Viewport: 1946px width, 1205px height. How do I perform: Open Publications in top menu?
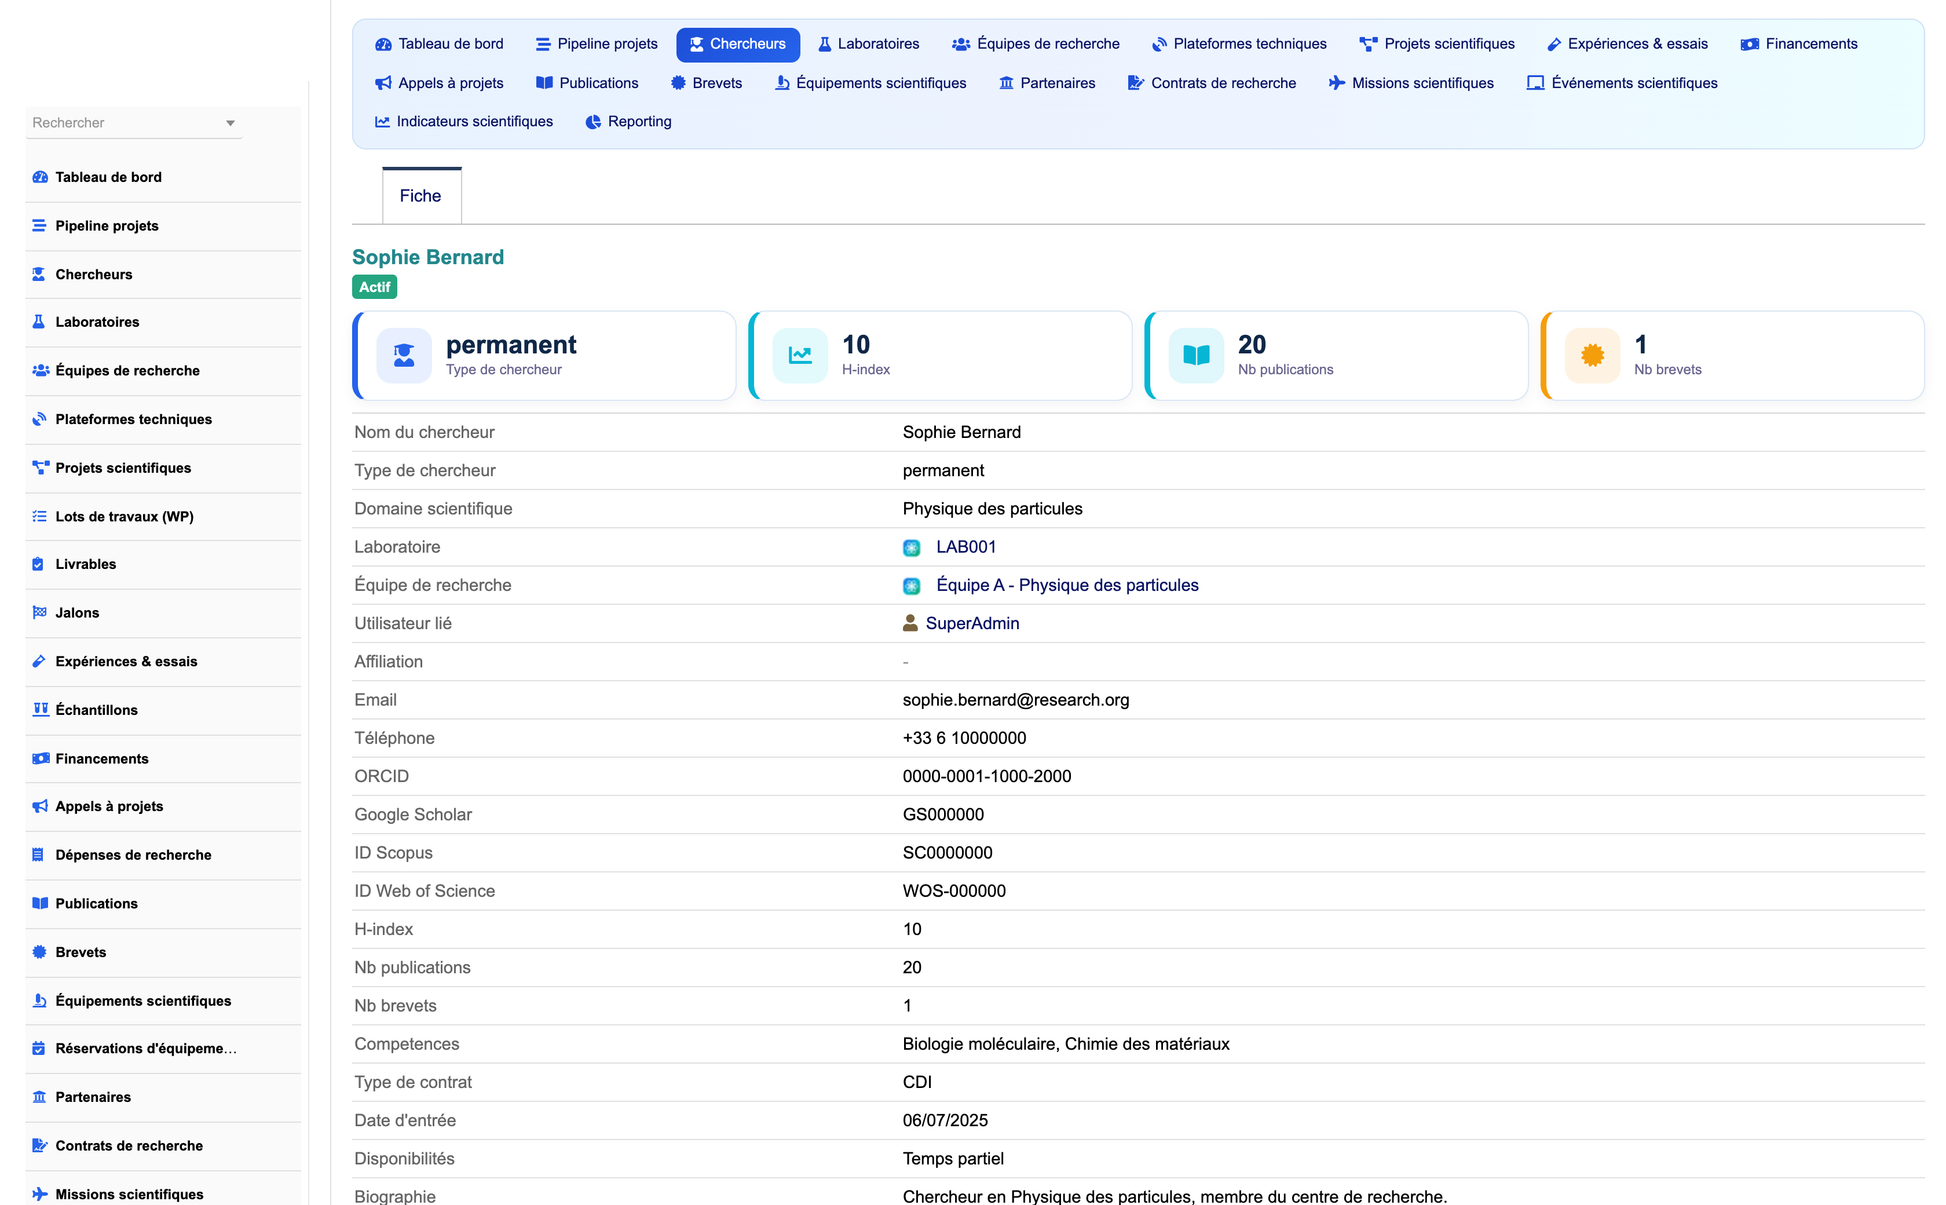pyautogui.click(x=587, y=83)
